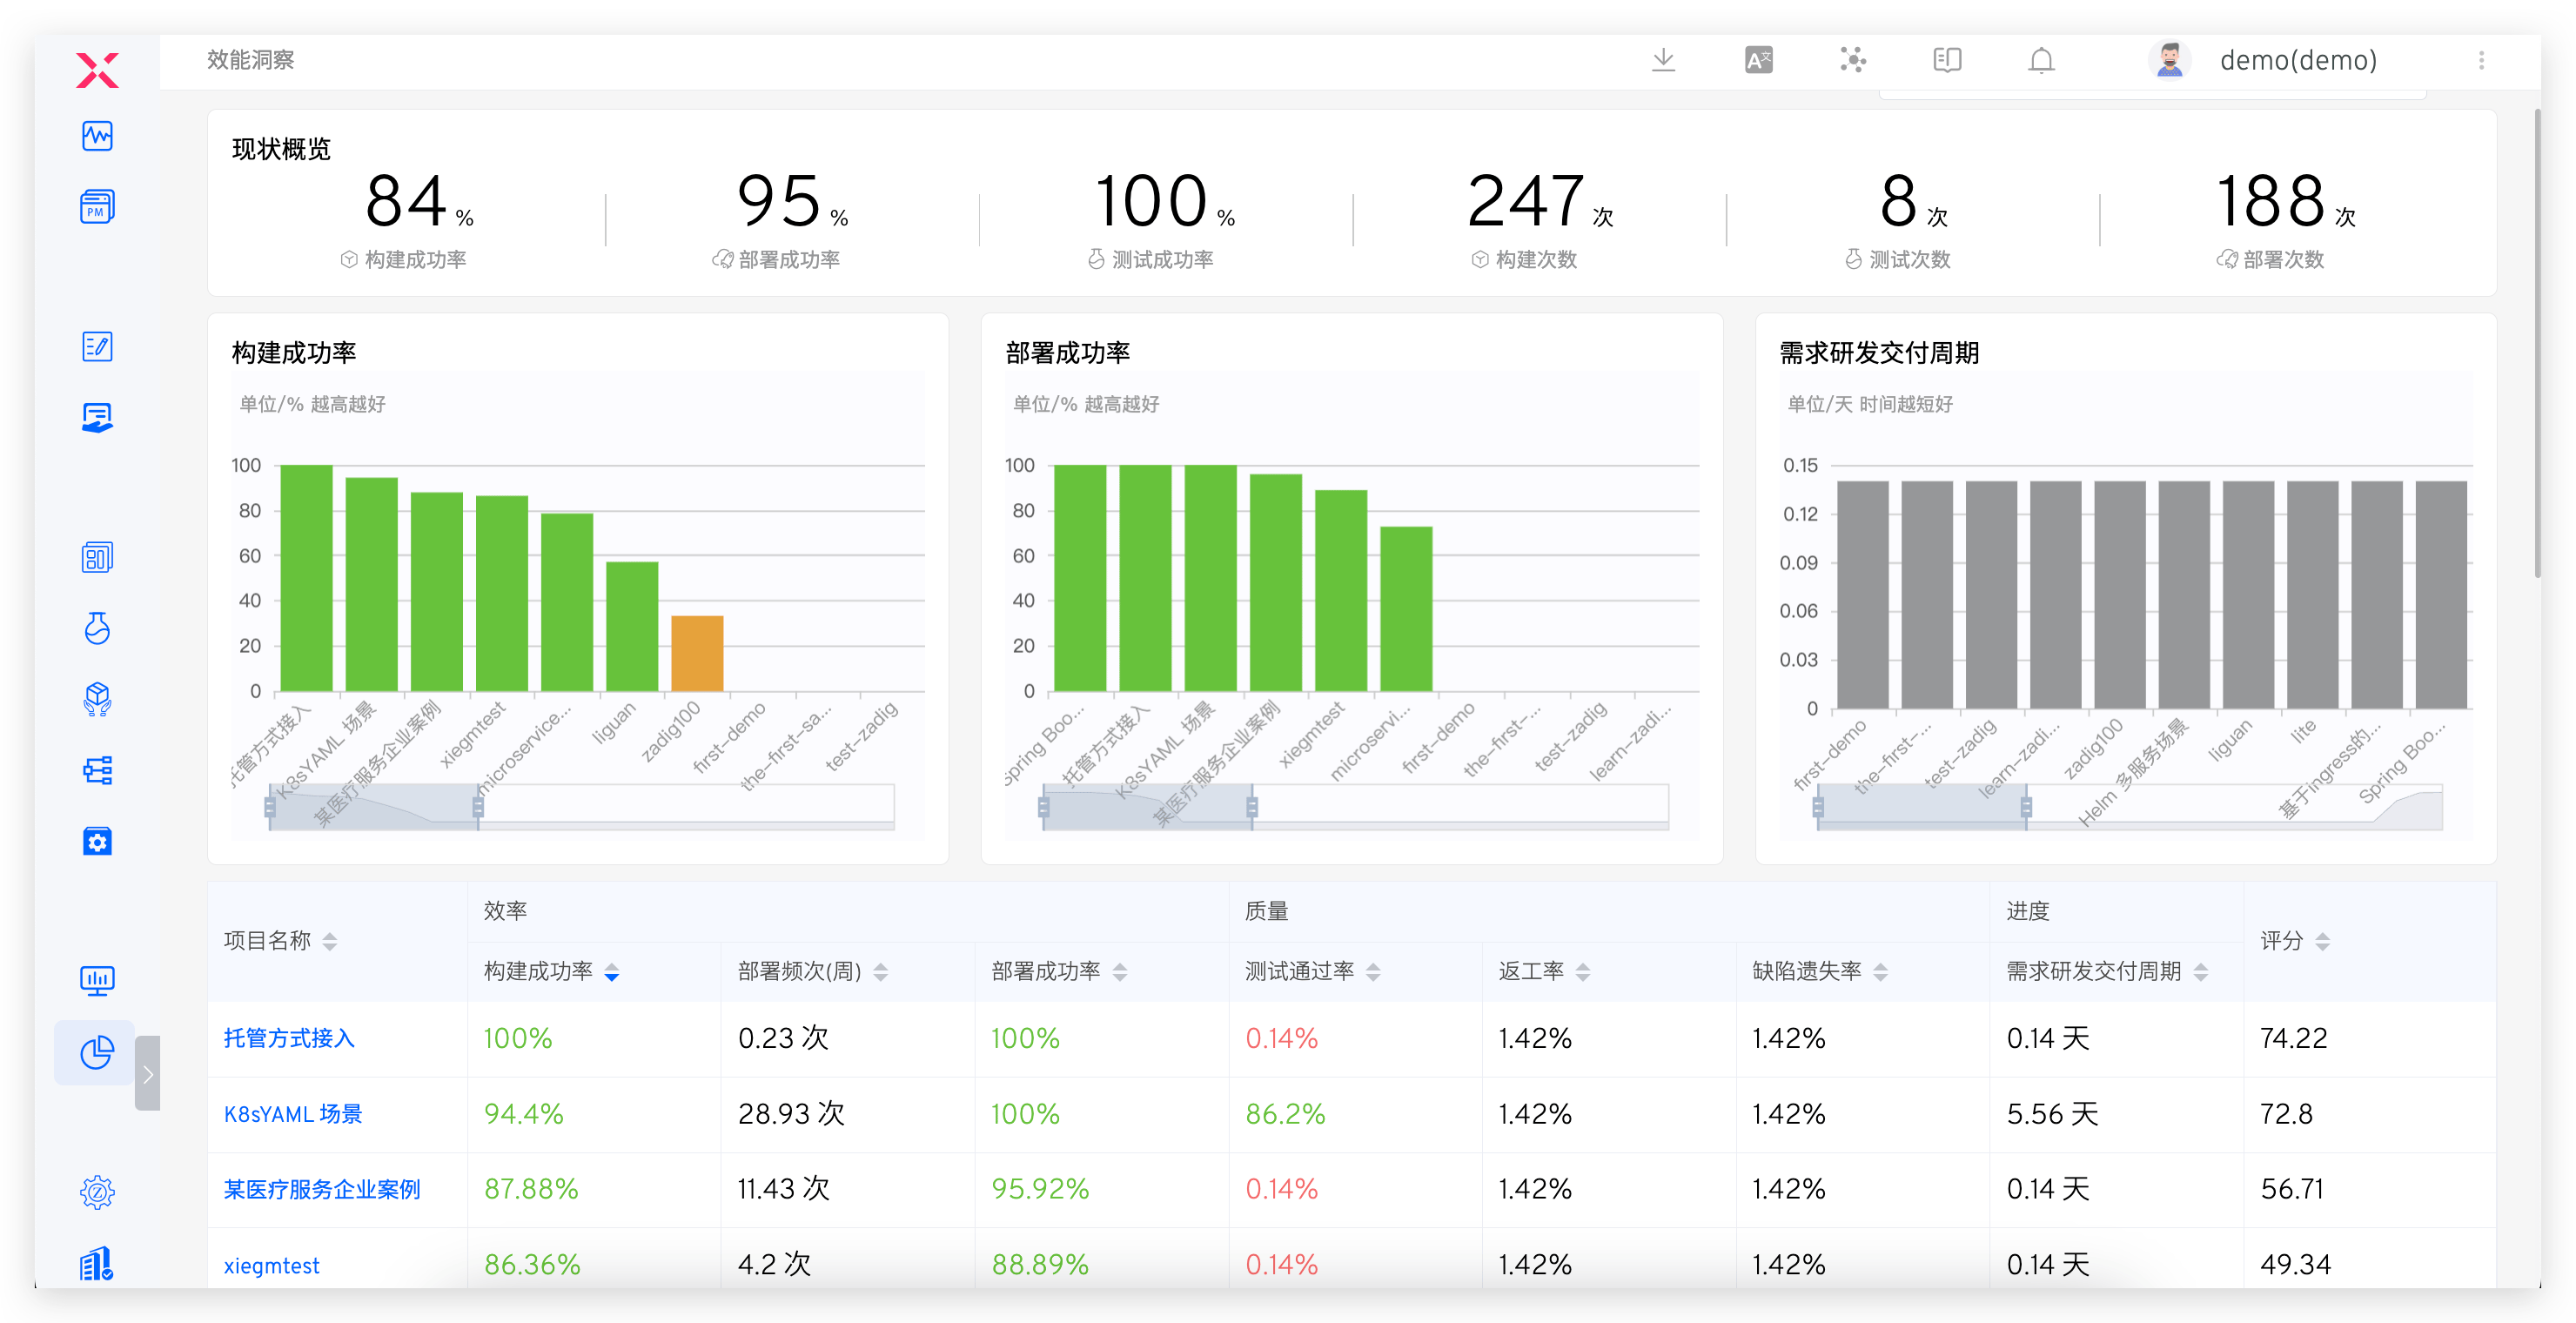Select the pie chart insight sidebar icon
Viewport: 2576px width, 1323px height.
click(97, 1052)
